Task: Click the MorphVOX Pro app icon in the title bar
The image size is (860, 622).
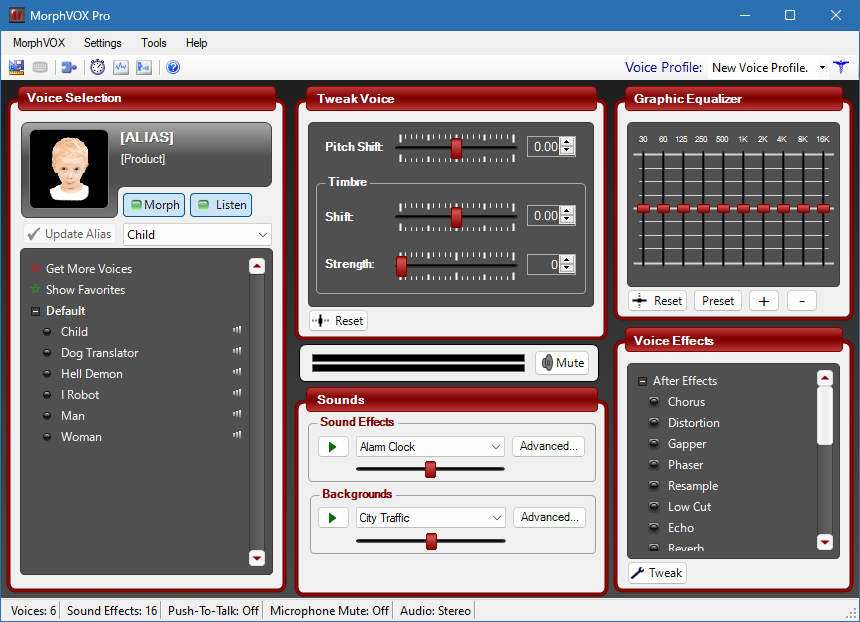Action: pyautogui.click(x=17, y=15)
